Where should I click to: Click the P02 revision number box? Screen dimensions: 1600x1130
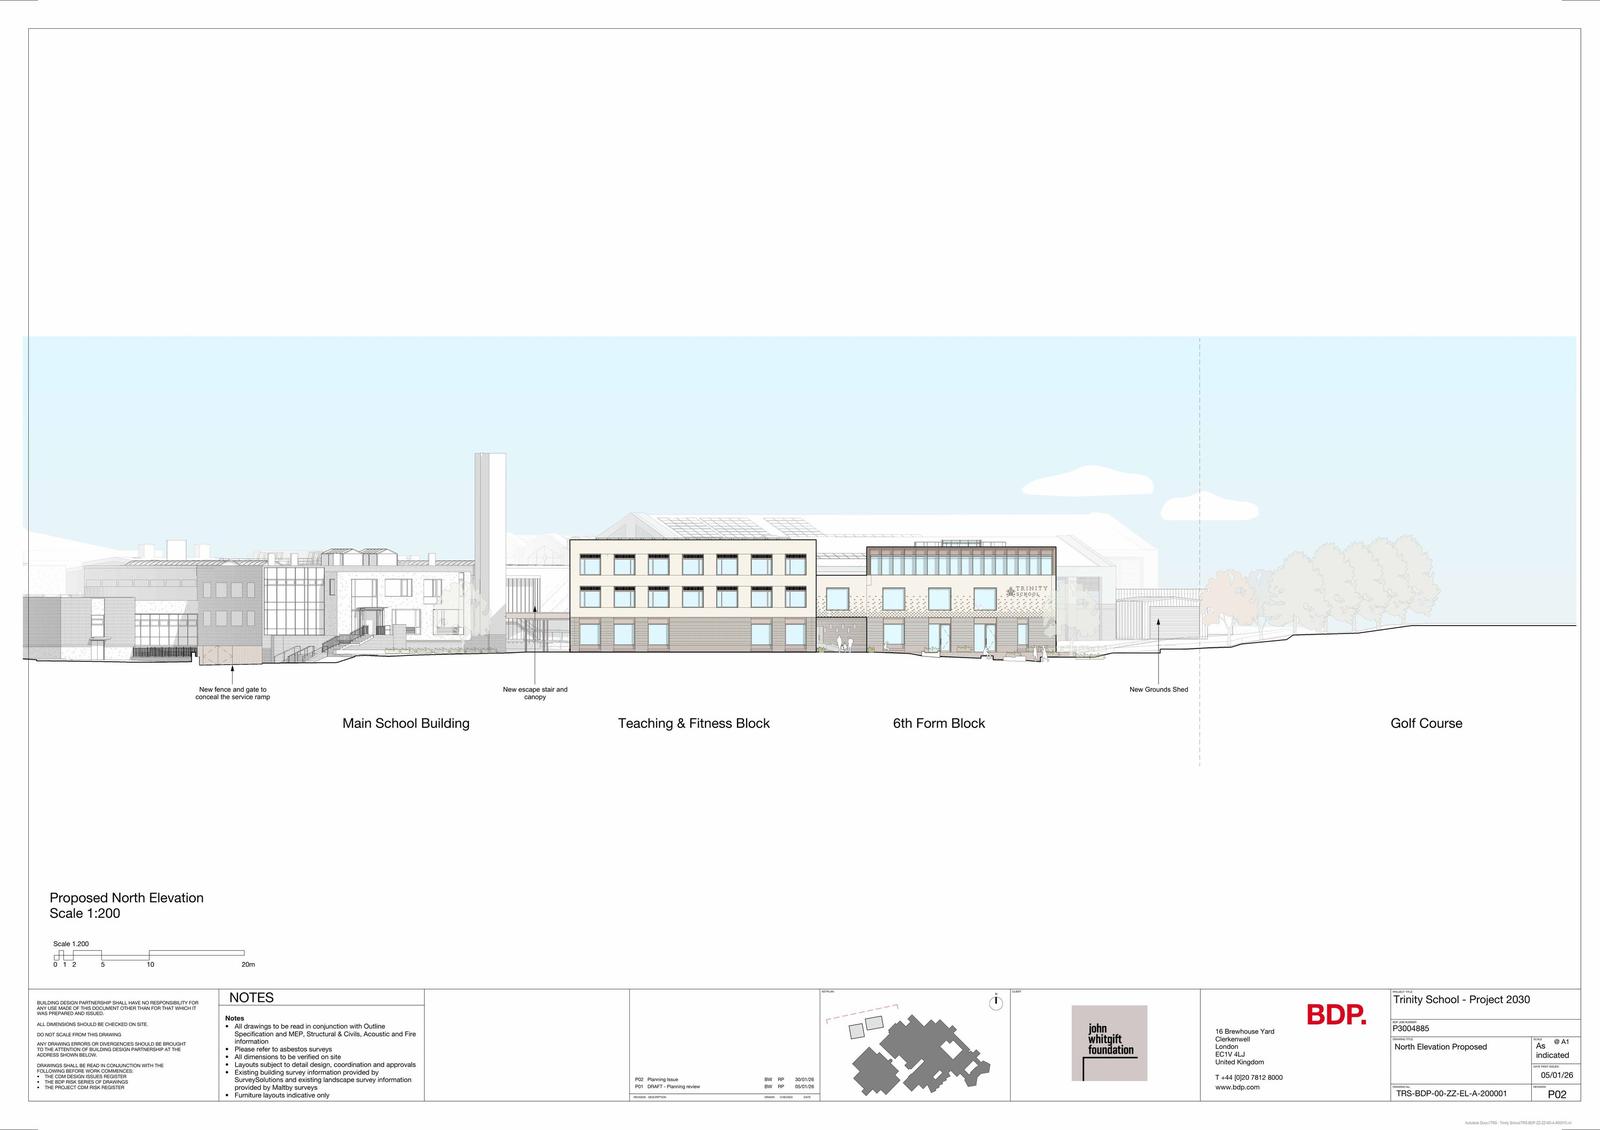pyautogui.click(x=1556, y=1094)
